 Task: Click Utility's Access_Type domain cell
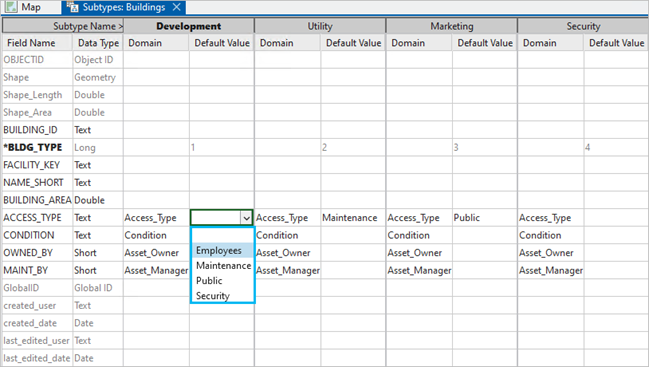(x=288, y=218)
